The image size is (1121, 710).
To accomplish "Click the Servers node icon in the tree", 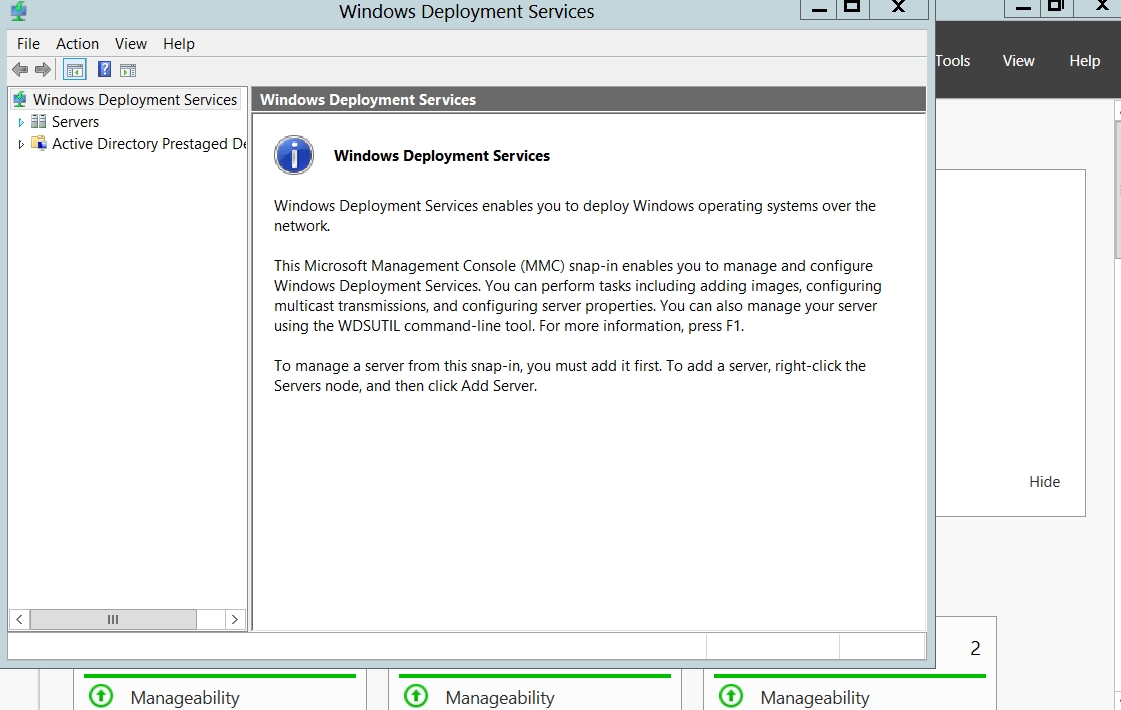I will pos(39,122).
